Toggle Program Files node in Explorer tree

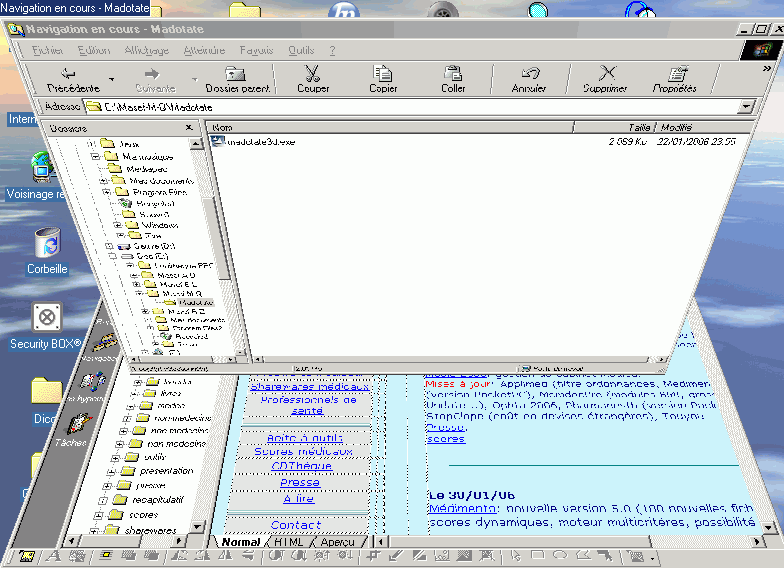pos(106,192)
